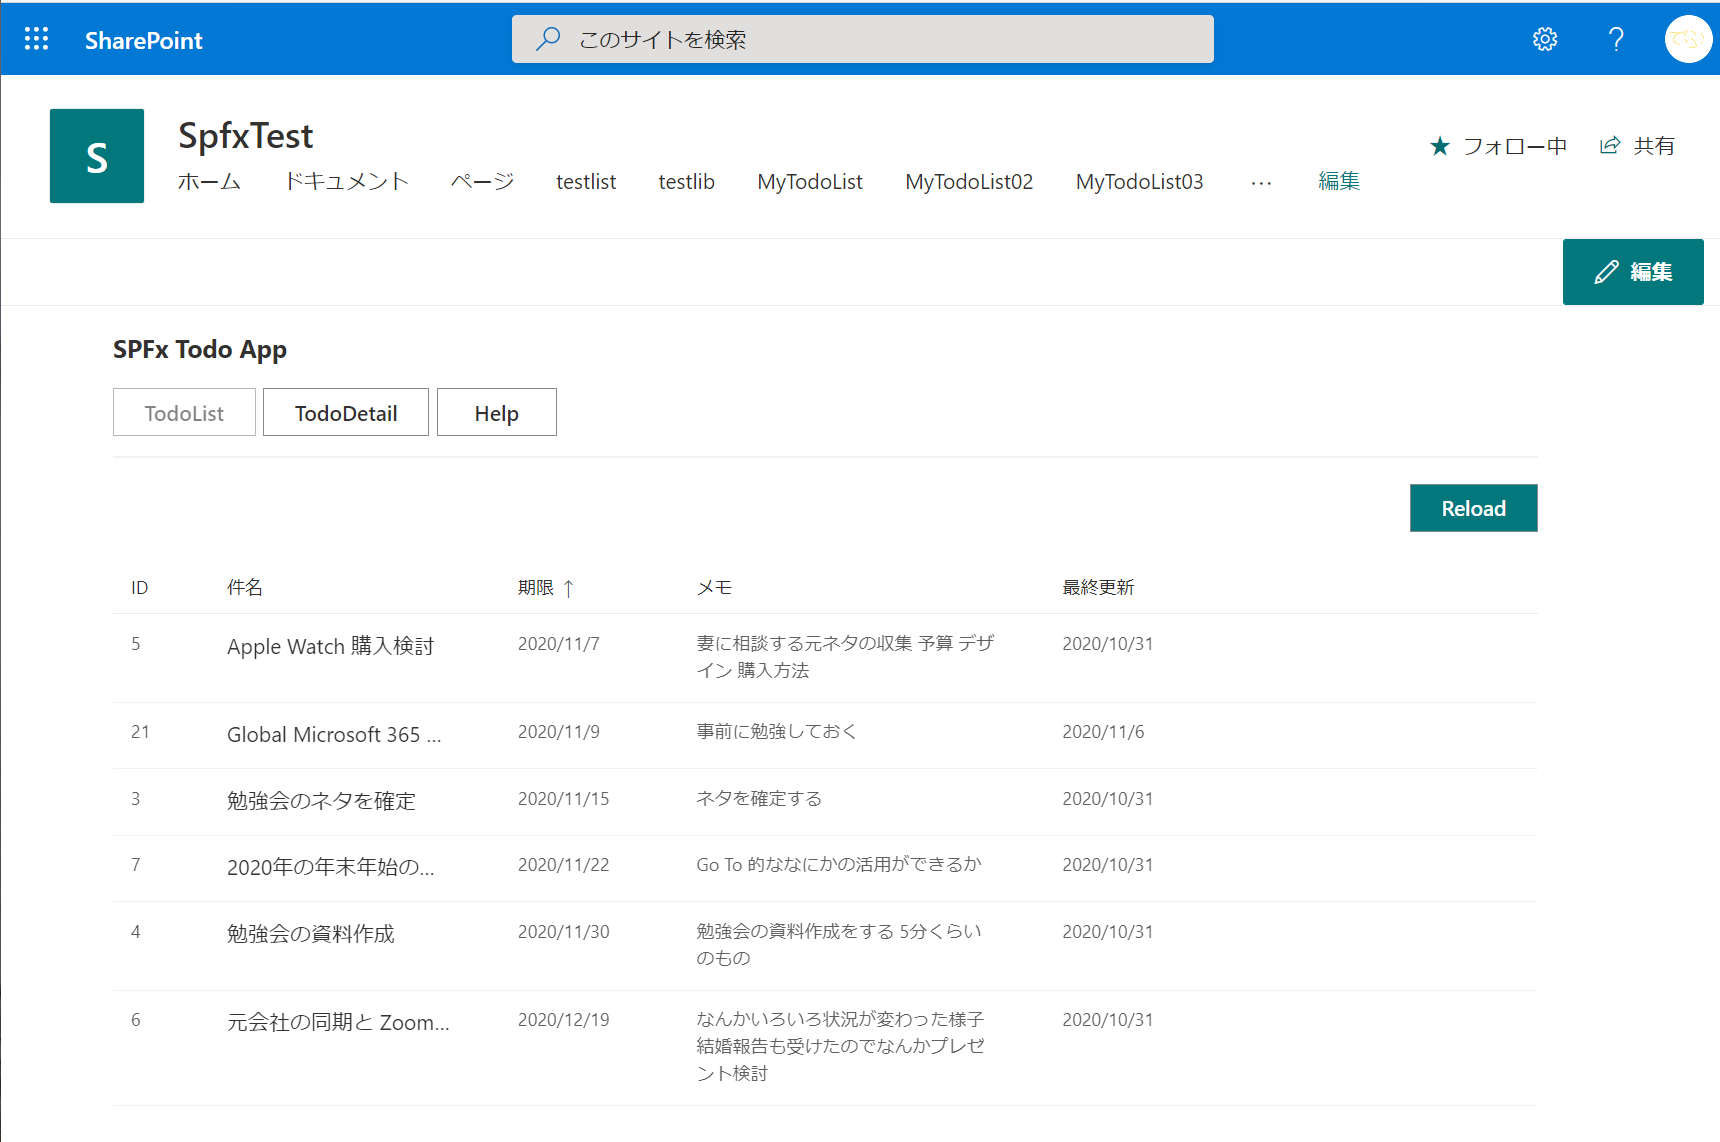Open the account profile avatar
Viewport: 1720px width, 1142px height.
pos(1688,39)
